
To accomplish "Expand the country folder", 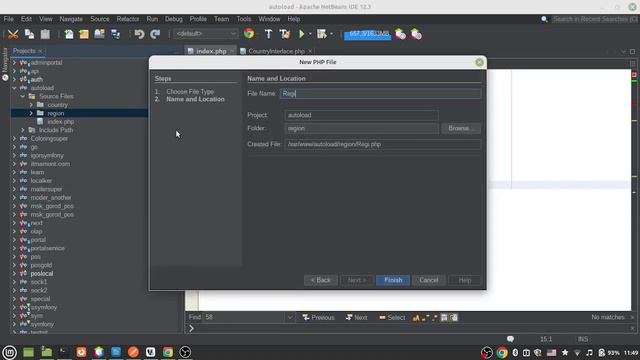I will click(31, 105).
